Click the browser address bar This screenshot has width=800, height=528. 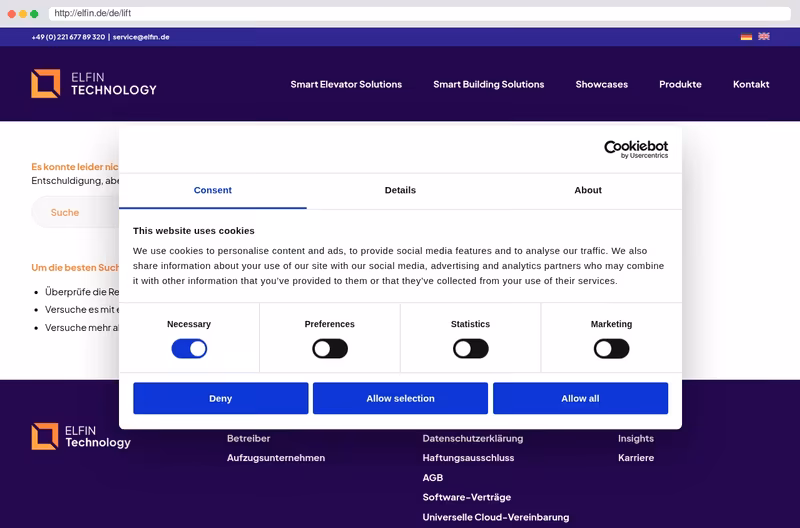pos(419,13)
